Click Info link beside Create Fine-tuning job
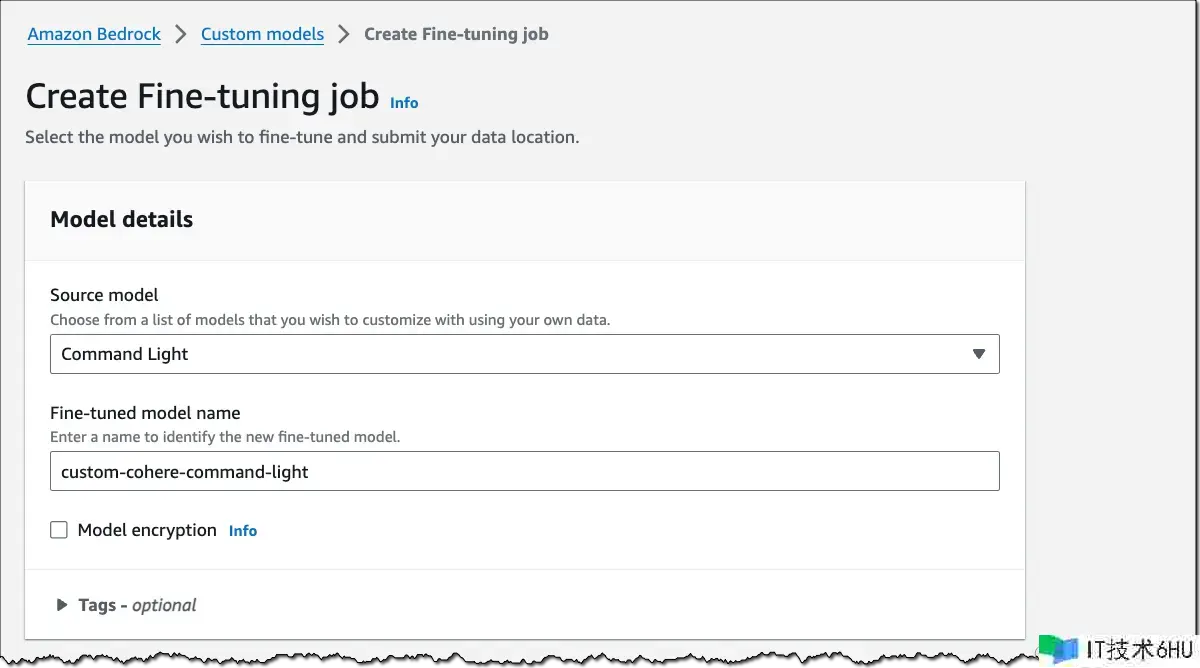Screen dimensions: 1200x668 coord(404,103)
